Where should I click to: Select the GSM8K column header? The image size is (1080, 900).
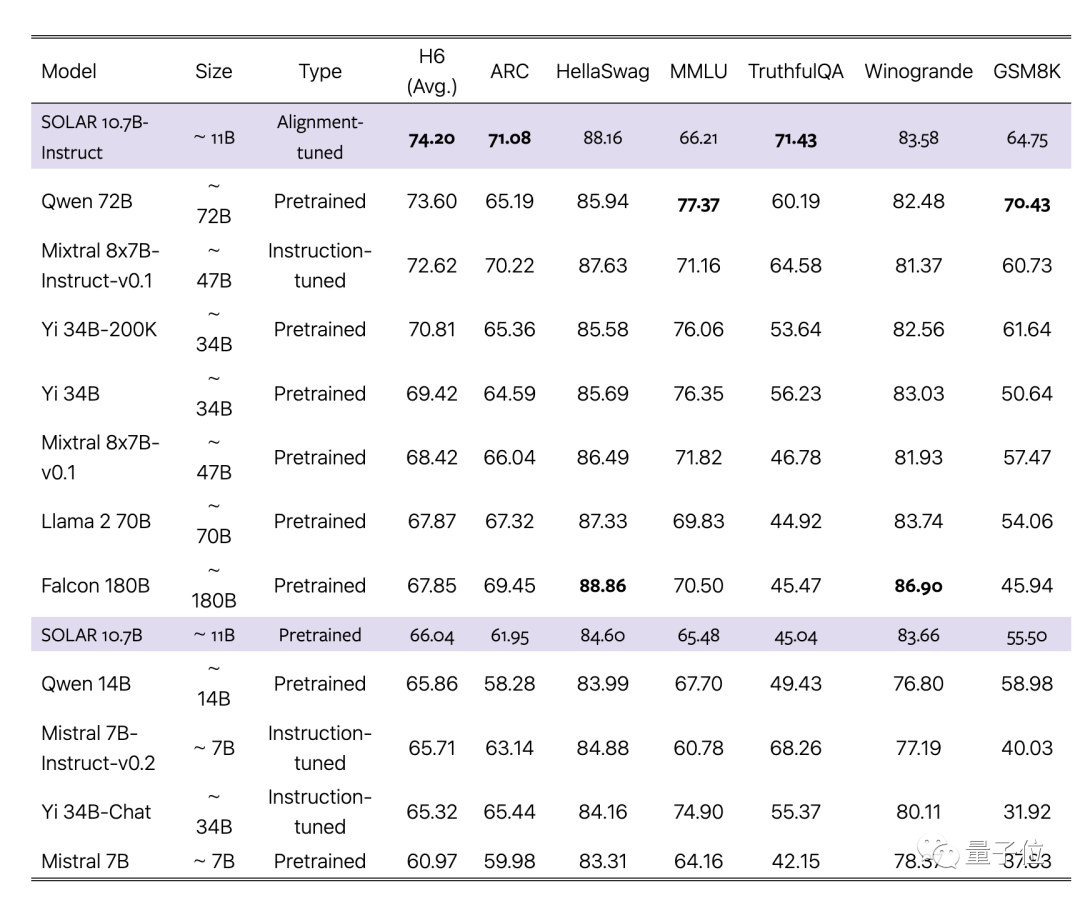[x=1027, y=71]
